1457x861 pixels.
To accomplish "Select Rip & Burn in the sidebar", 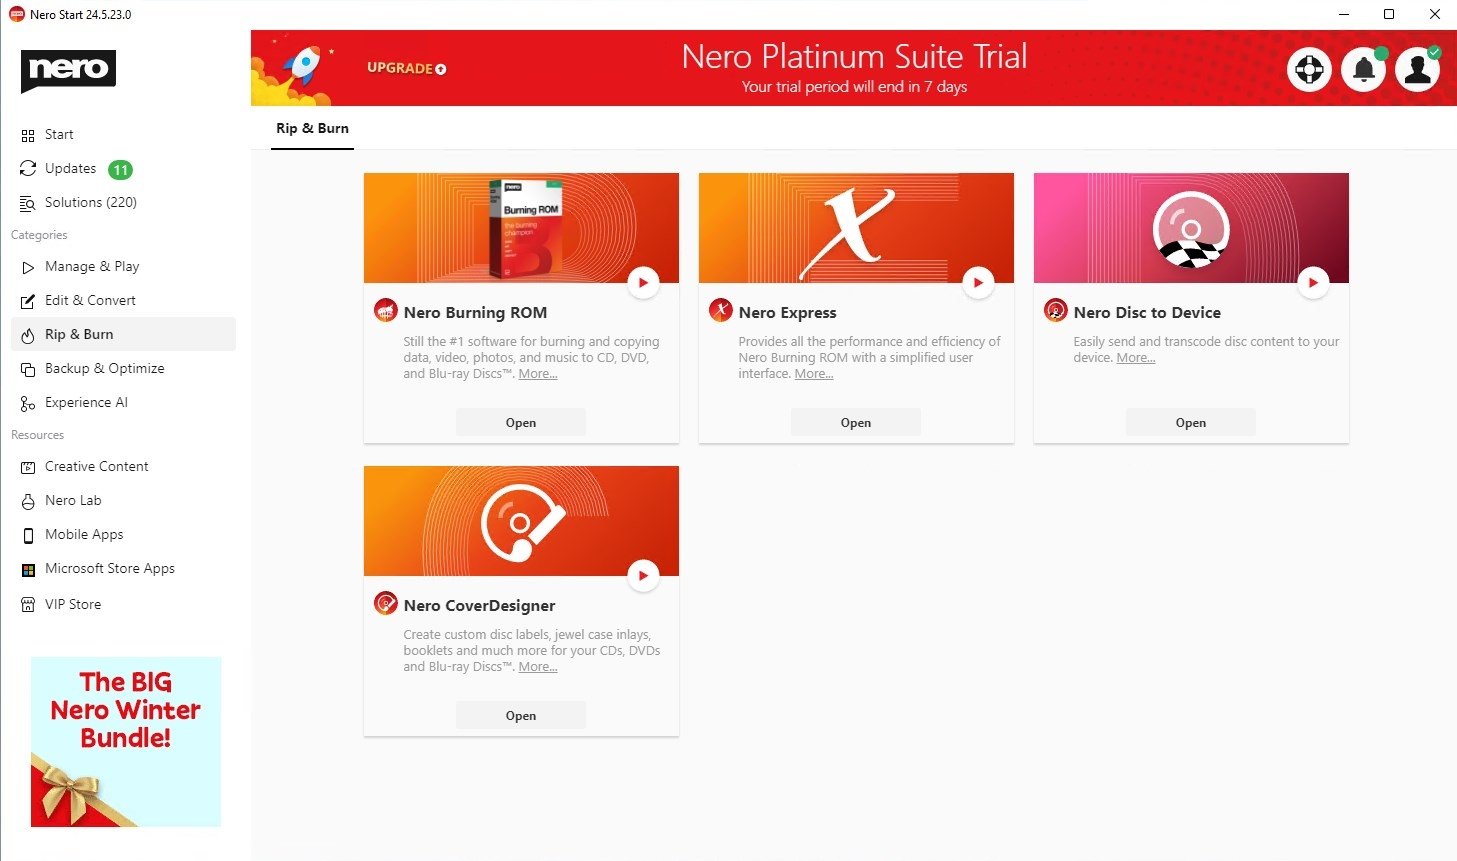I will [123, 334].
